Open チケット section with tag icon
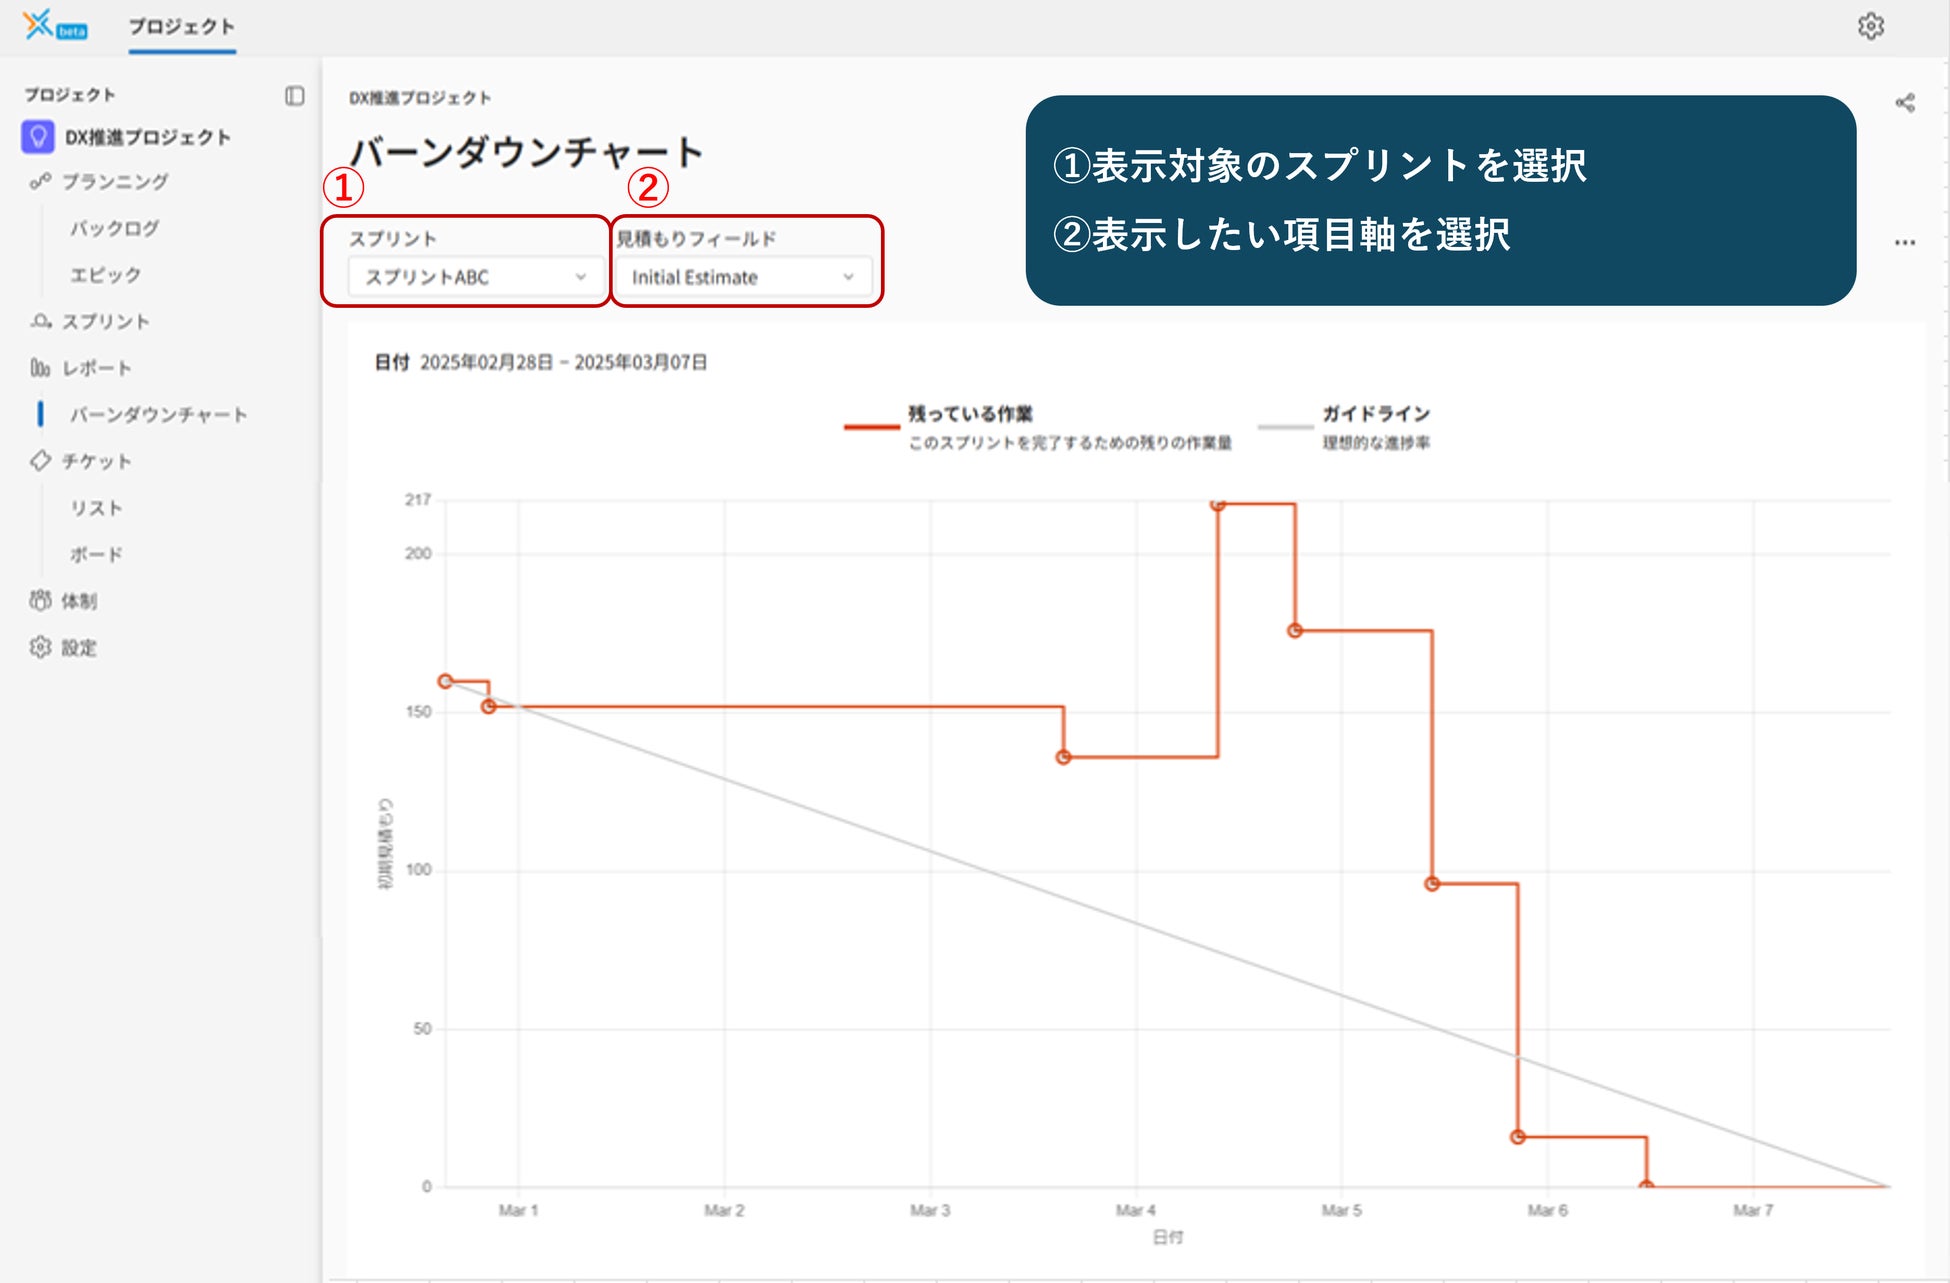Image resolution: width=1950 pixels, height=1283 pixels. [96, 461]
